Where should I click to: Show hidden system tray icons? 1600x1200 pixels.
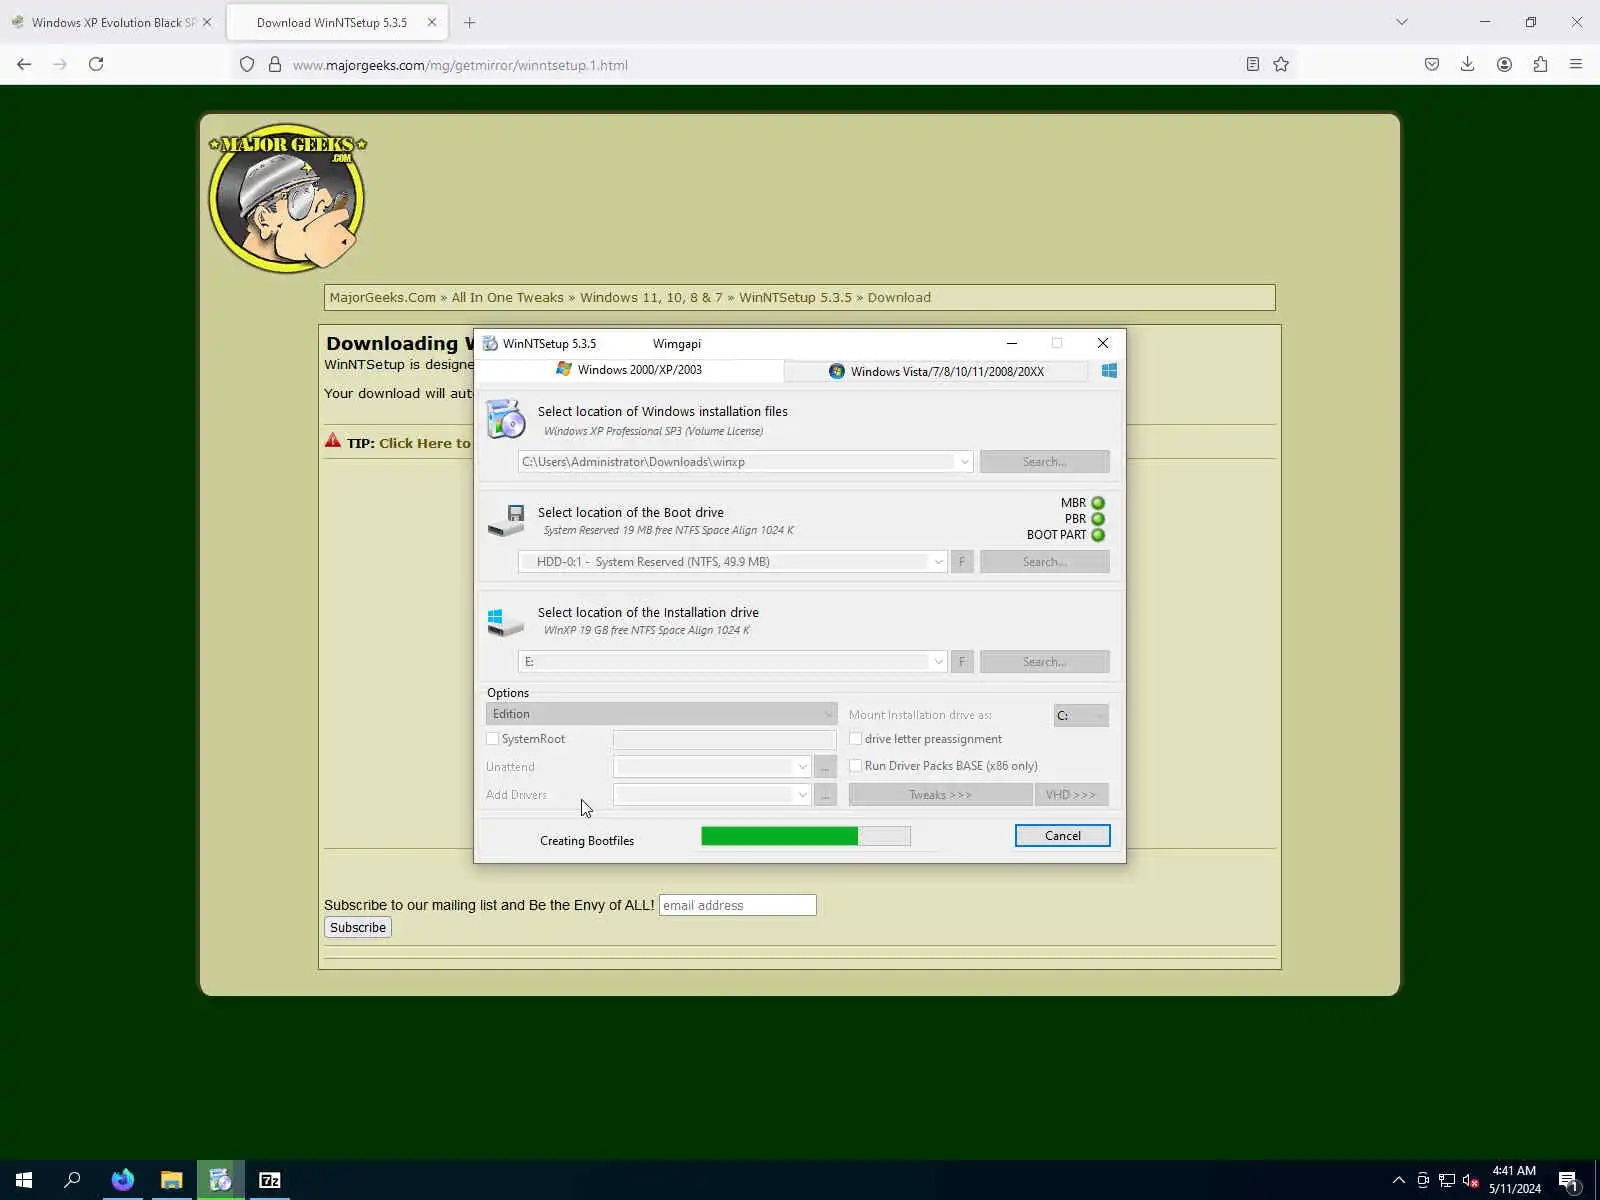pos(1398,1180)
